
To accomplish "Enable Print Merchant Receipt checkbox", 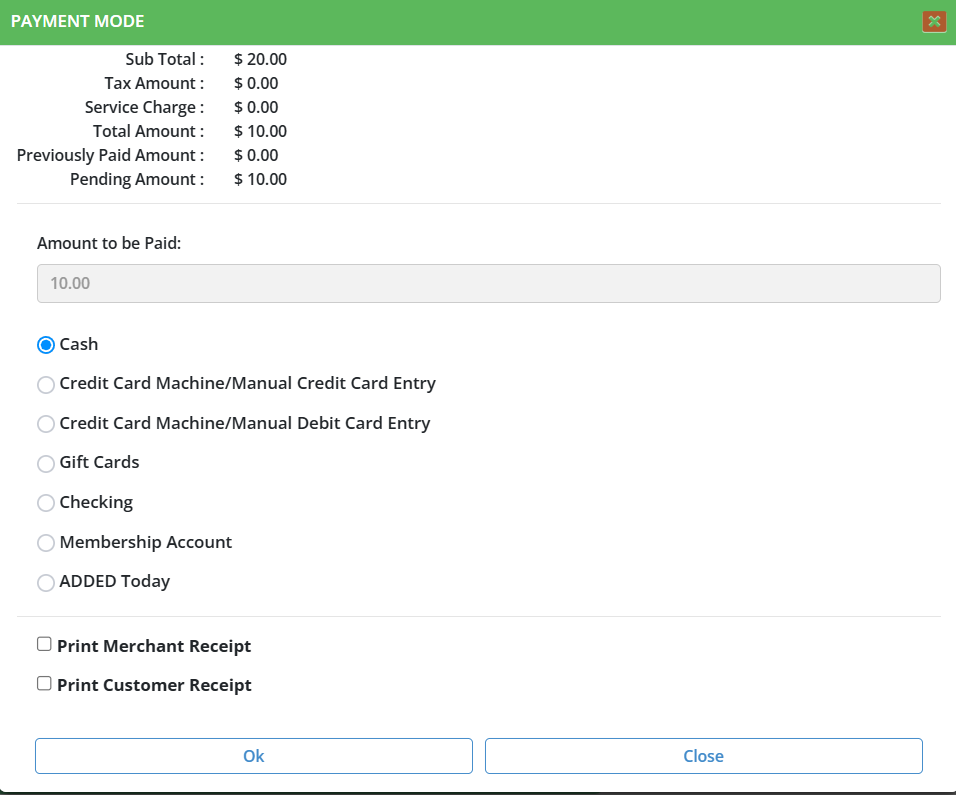I will (x=44, y=645).
